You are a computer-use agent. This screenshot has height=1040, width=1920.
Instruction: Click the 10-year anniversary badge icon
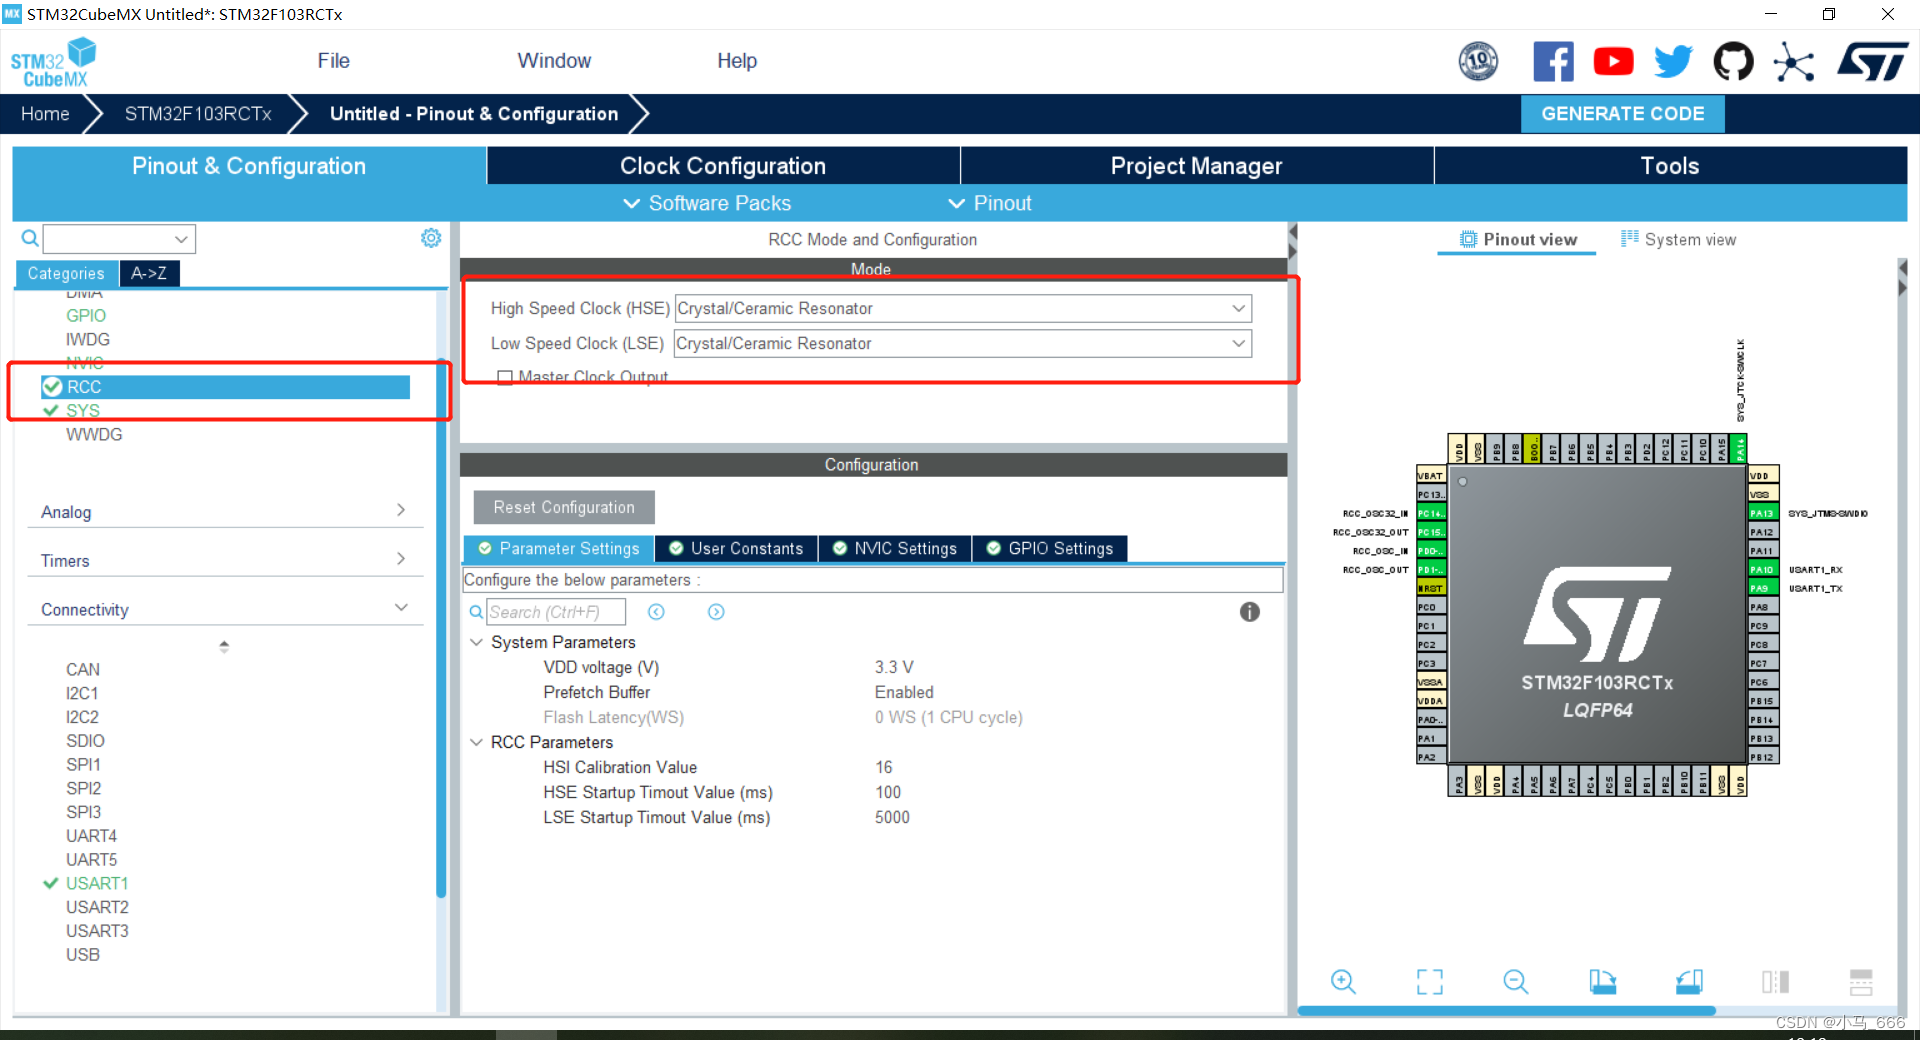[1478, 62]
